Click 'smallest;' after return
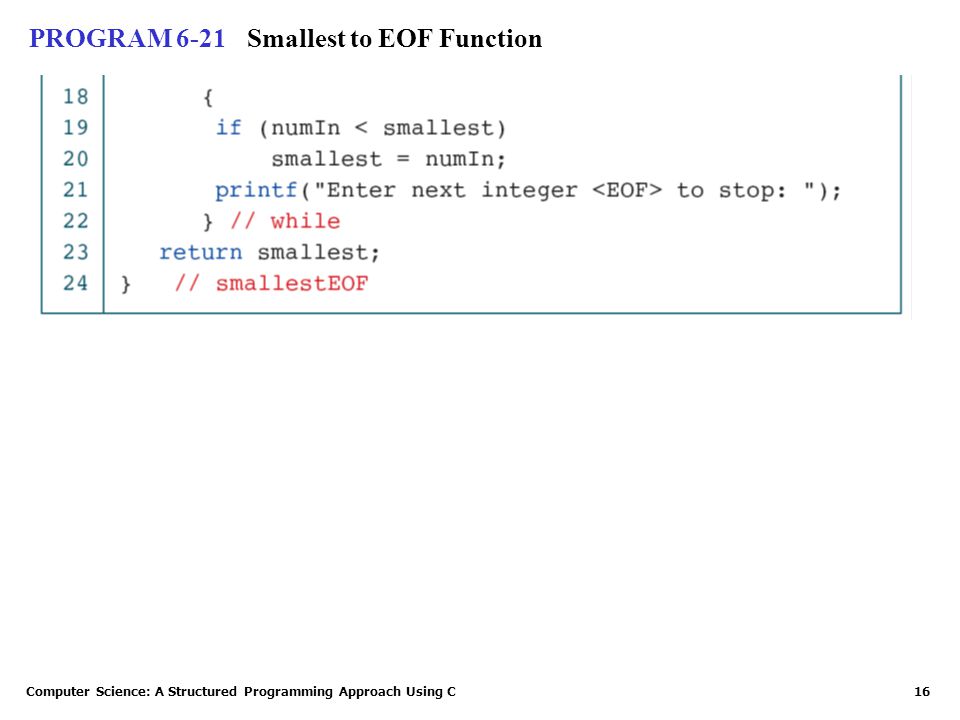Screen dimensions: 960x720 [x=318, y=252]
